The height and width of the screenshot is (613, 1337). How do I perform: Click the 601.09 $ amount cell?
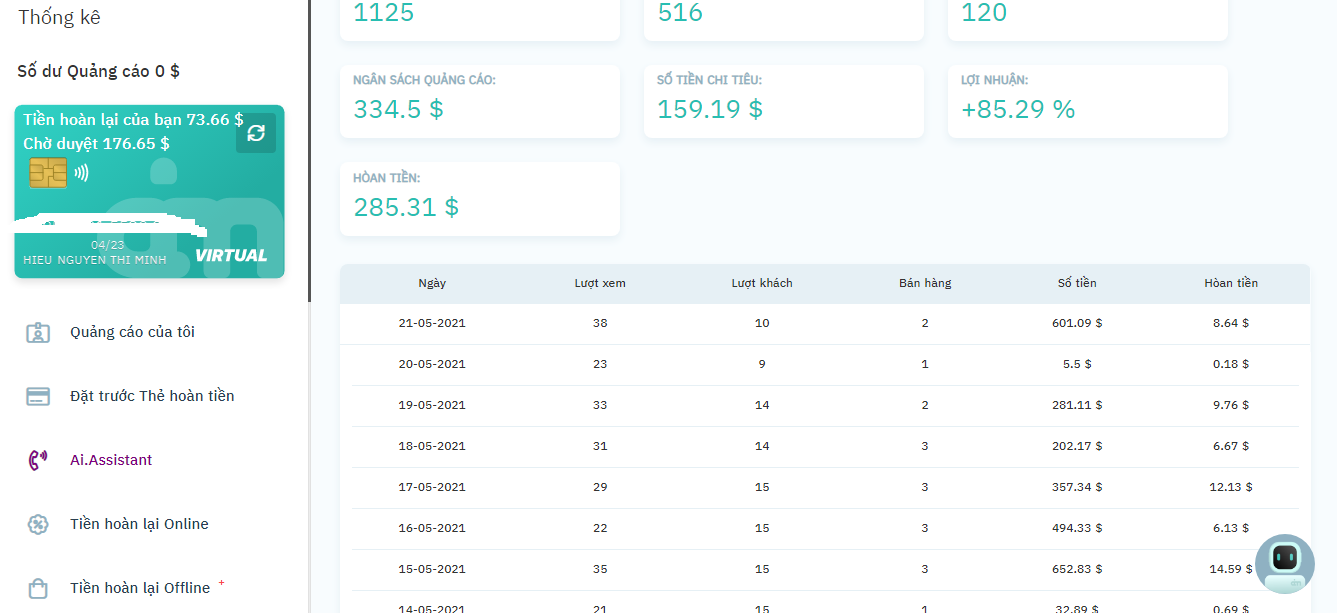point(1077,323)
